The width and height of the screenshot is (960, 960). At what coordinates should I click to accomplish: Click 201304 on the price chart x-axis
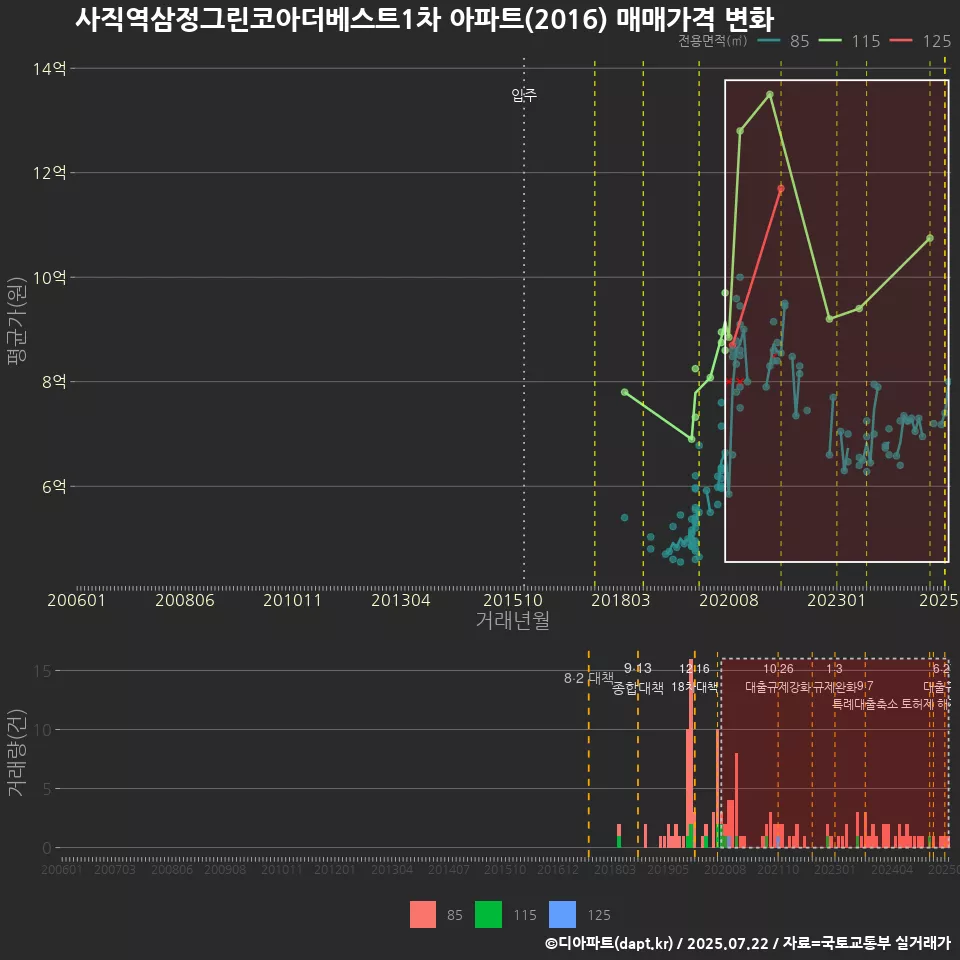click(401, 600)
